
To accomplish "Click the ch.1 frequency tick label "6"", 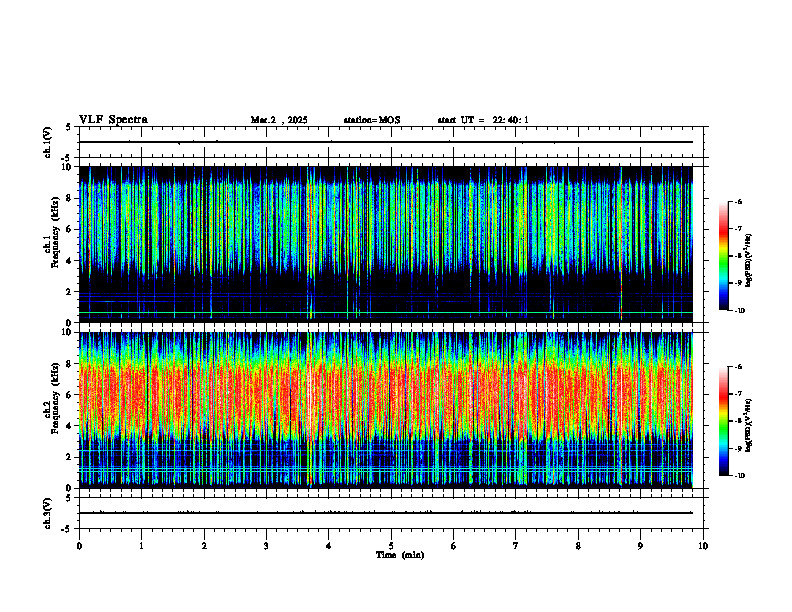I will (69, 229).
